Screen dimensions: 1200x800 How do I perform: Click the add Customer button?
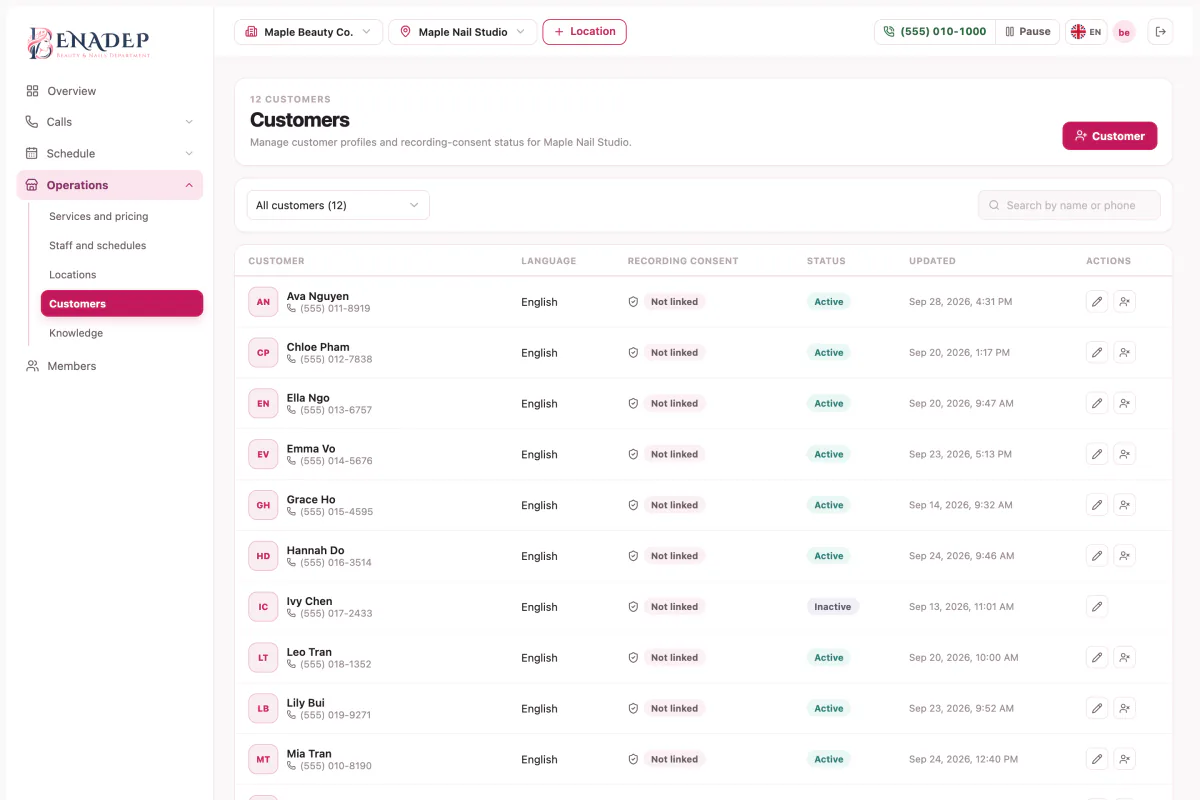pos(1110,136)
